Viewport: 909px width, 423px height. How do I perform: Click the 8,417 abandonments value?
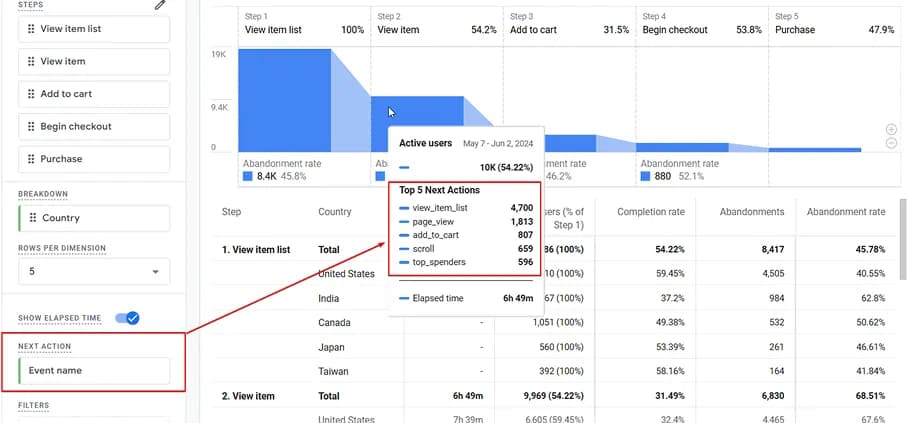(x=771, y=250)
